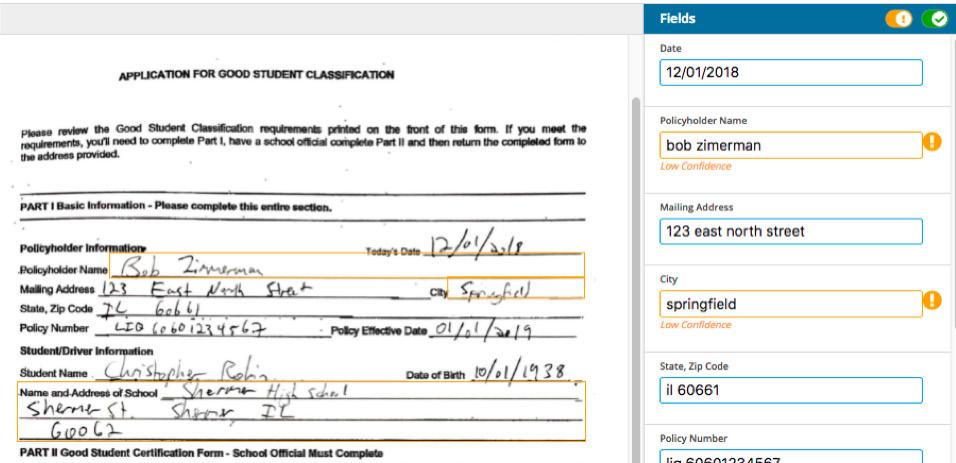
Task: Select the highlighted Policyholder Name region on document
Action: point(347,265)
